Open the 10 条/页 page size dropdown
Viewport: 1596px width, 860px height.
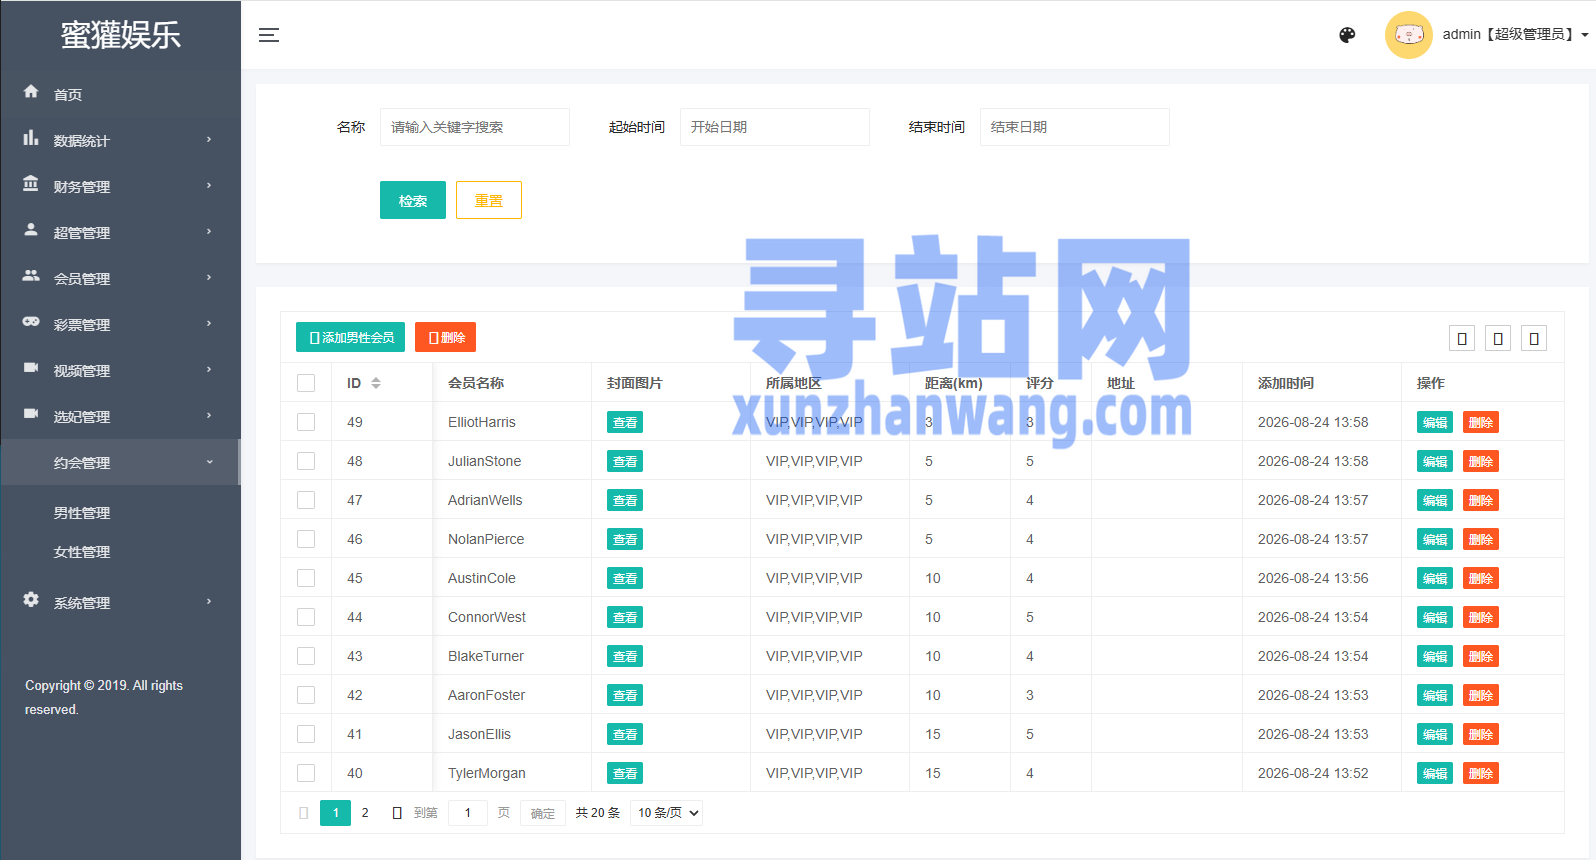pyautogui.click(x=667, y=813)
